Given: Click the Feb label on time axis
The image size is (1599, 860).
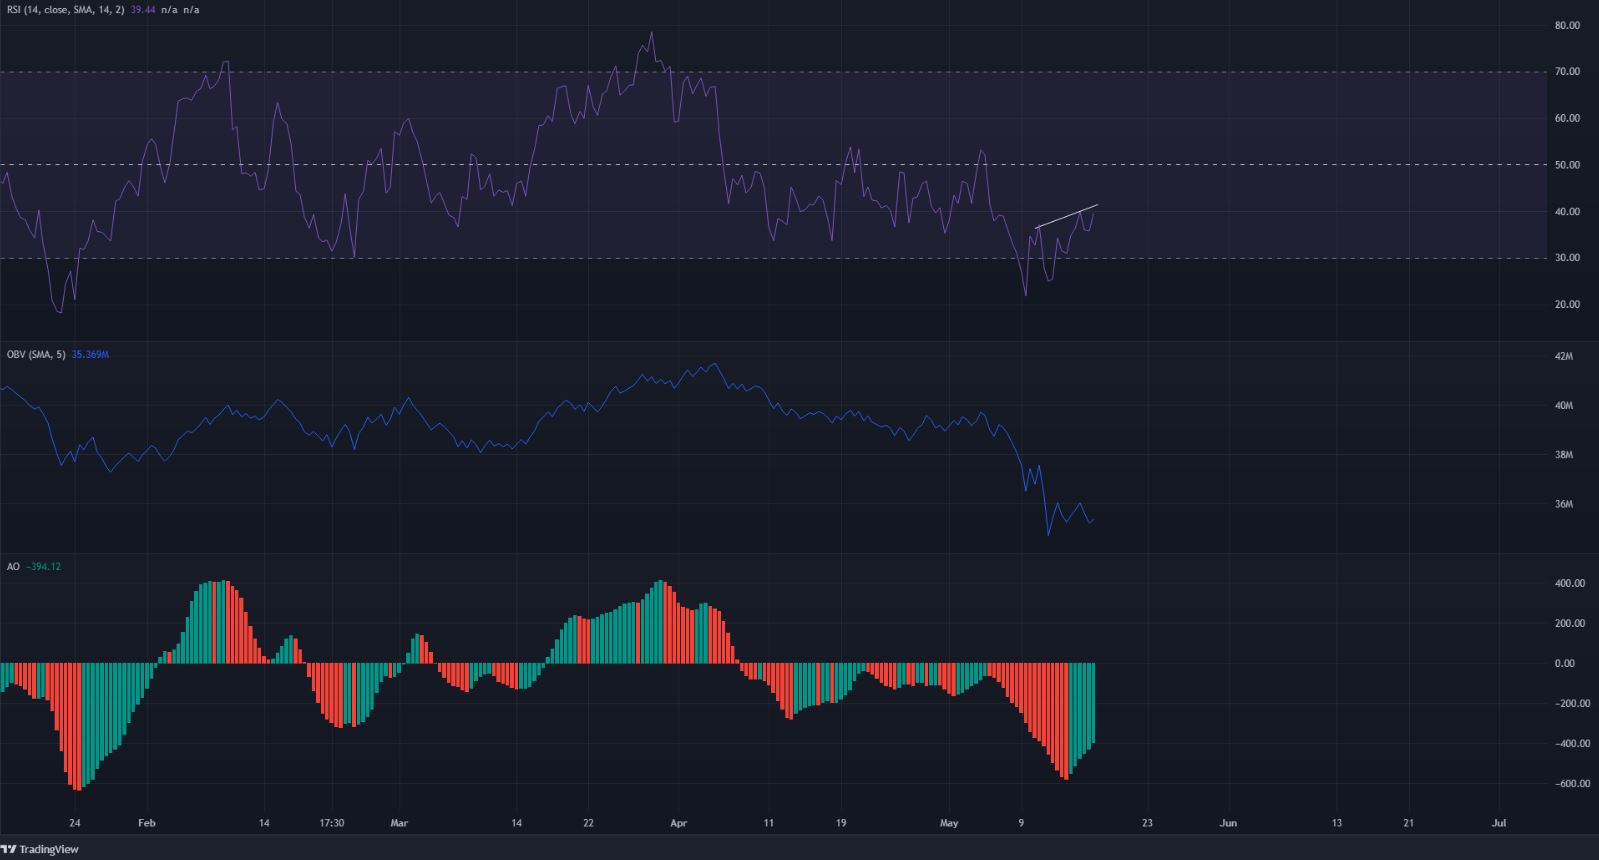Looking at the screenshot, I should (x=147, y=824).
